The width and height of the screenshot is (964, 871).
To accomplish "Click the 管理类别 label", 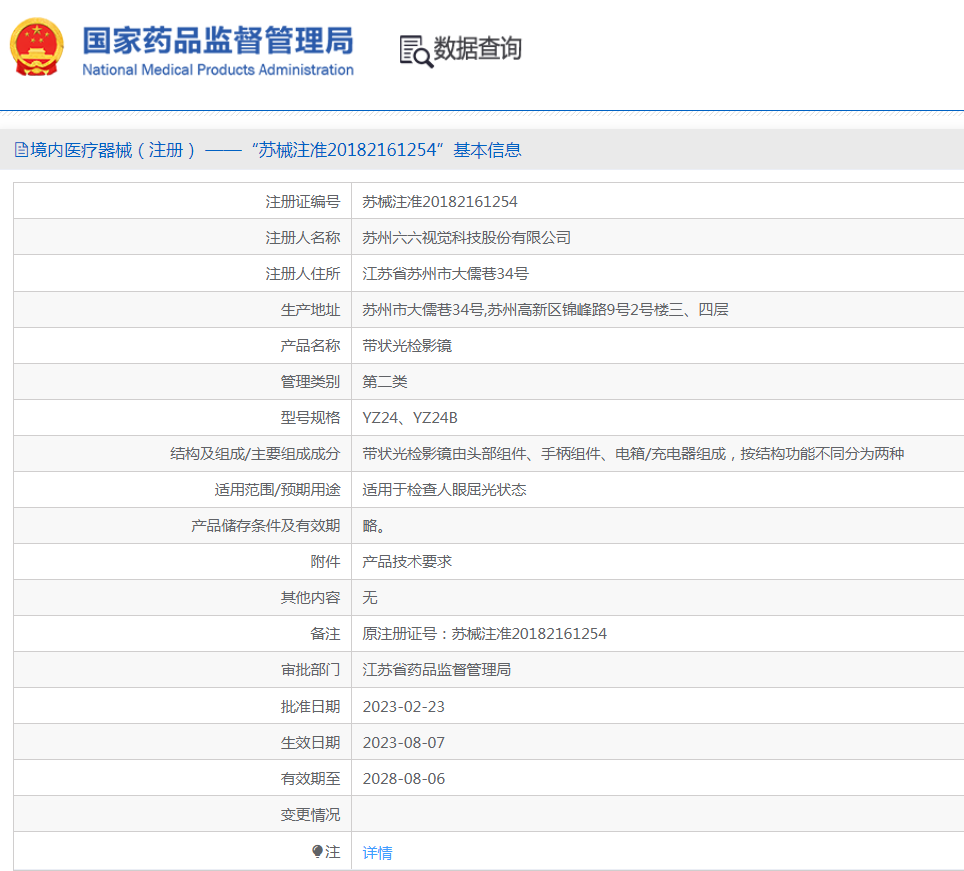I will pos(310,382).
